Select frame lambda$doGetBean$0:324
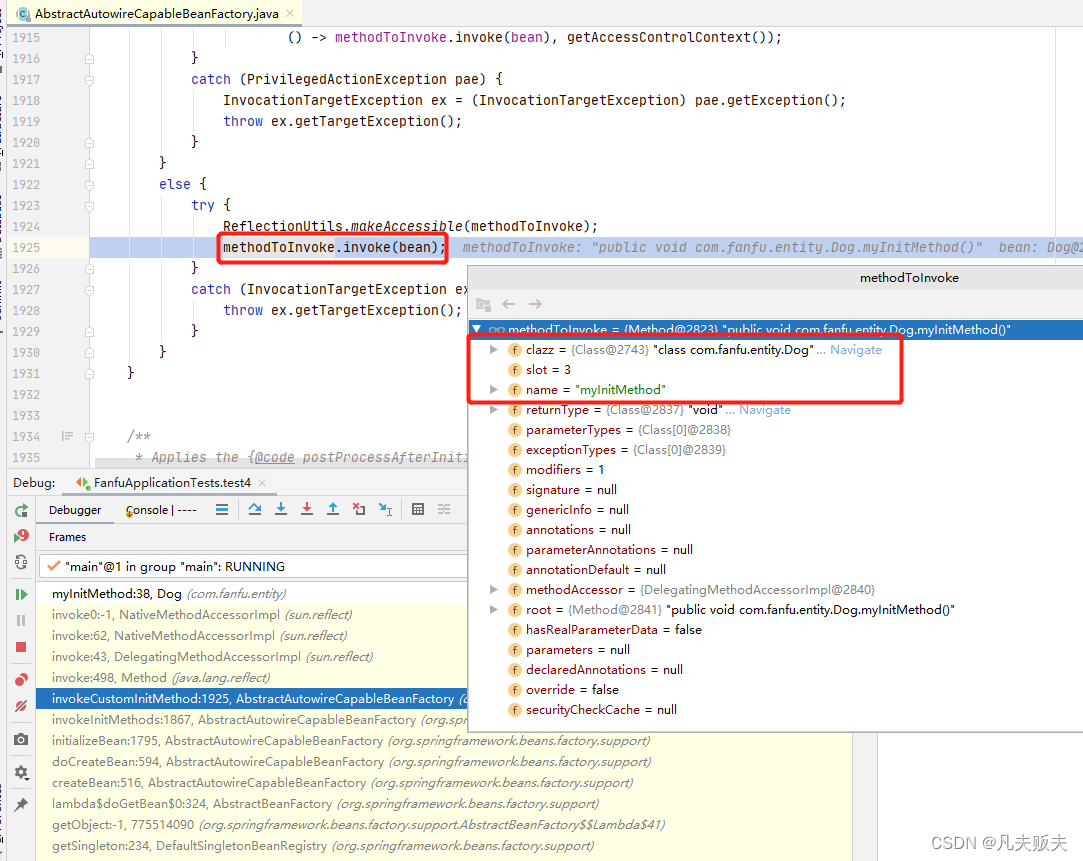 444,804
